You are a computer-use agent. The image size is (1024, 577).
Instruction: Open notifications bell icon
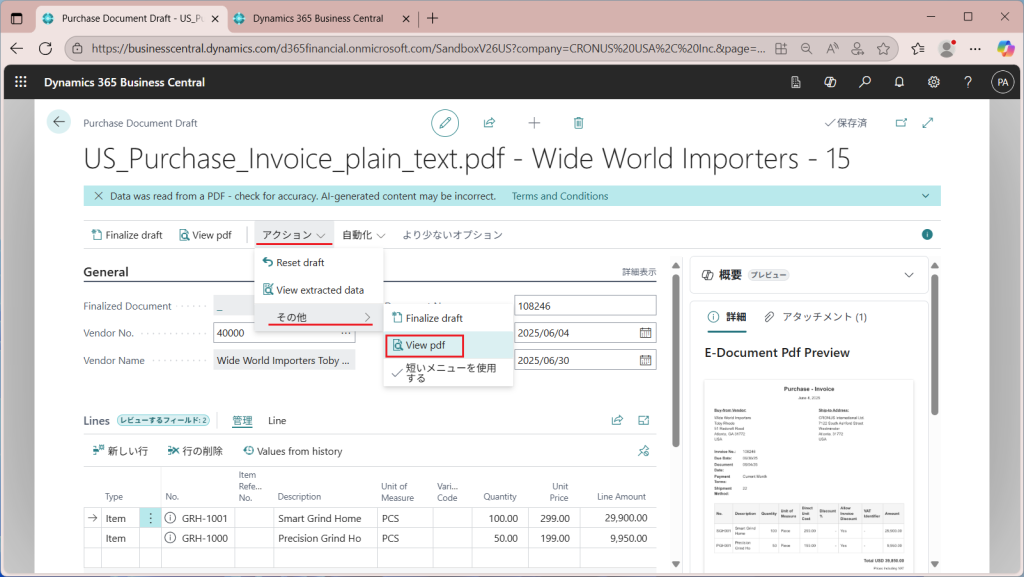tap(899, 82)
